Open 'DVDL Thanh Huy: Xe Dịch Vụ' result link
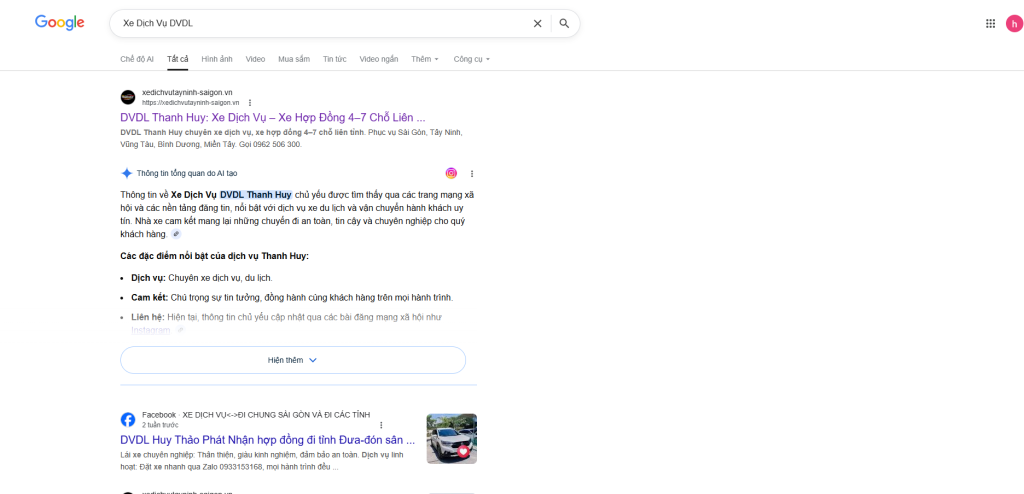This screenshot has height=494, width=1024. click(273, 118)
